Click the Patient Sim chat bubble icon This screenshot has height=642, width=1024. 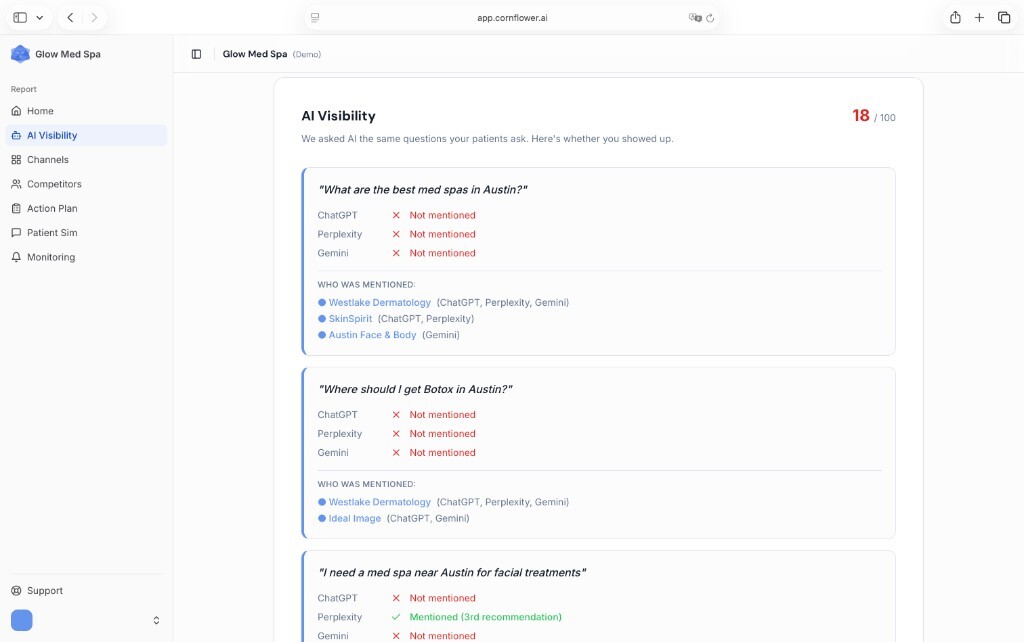coord(19,232)
